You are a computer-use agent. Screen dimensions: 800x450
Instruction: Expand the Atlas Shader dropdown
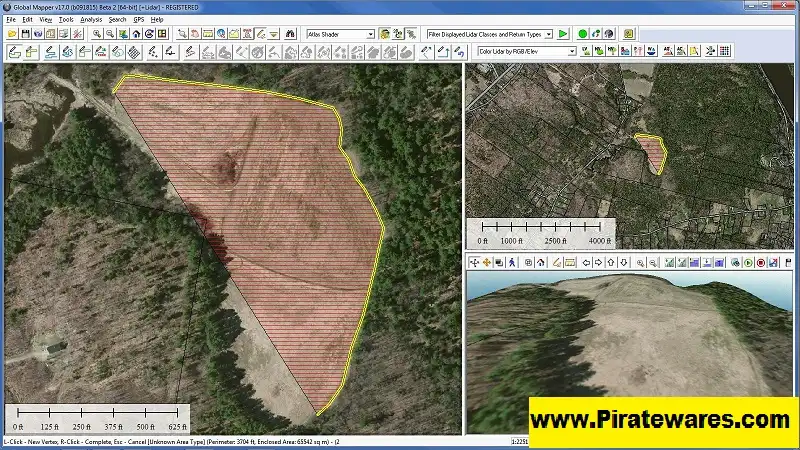(370, 34)
